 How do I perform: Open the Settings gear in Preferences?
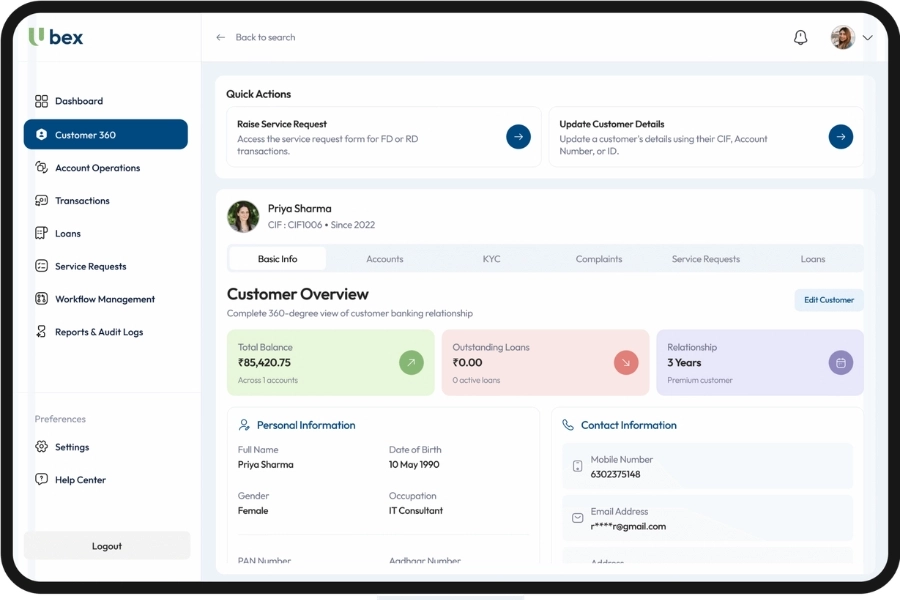[x=41, y=447]
